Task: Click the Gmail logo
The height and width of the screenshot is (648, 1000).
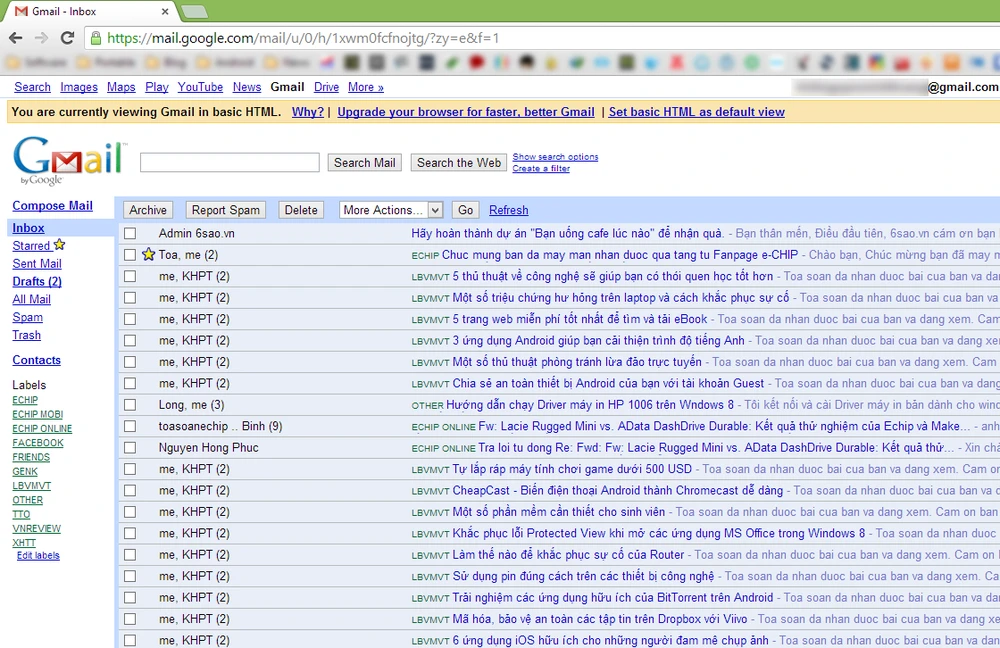Action: (66, 160)
